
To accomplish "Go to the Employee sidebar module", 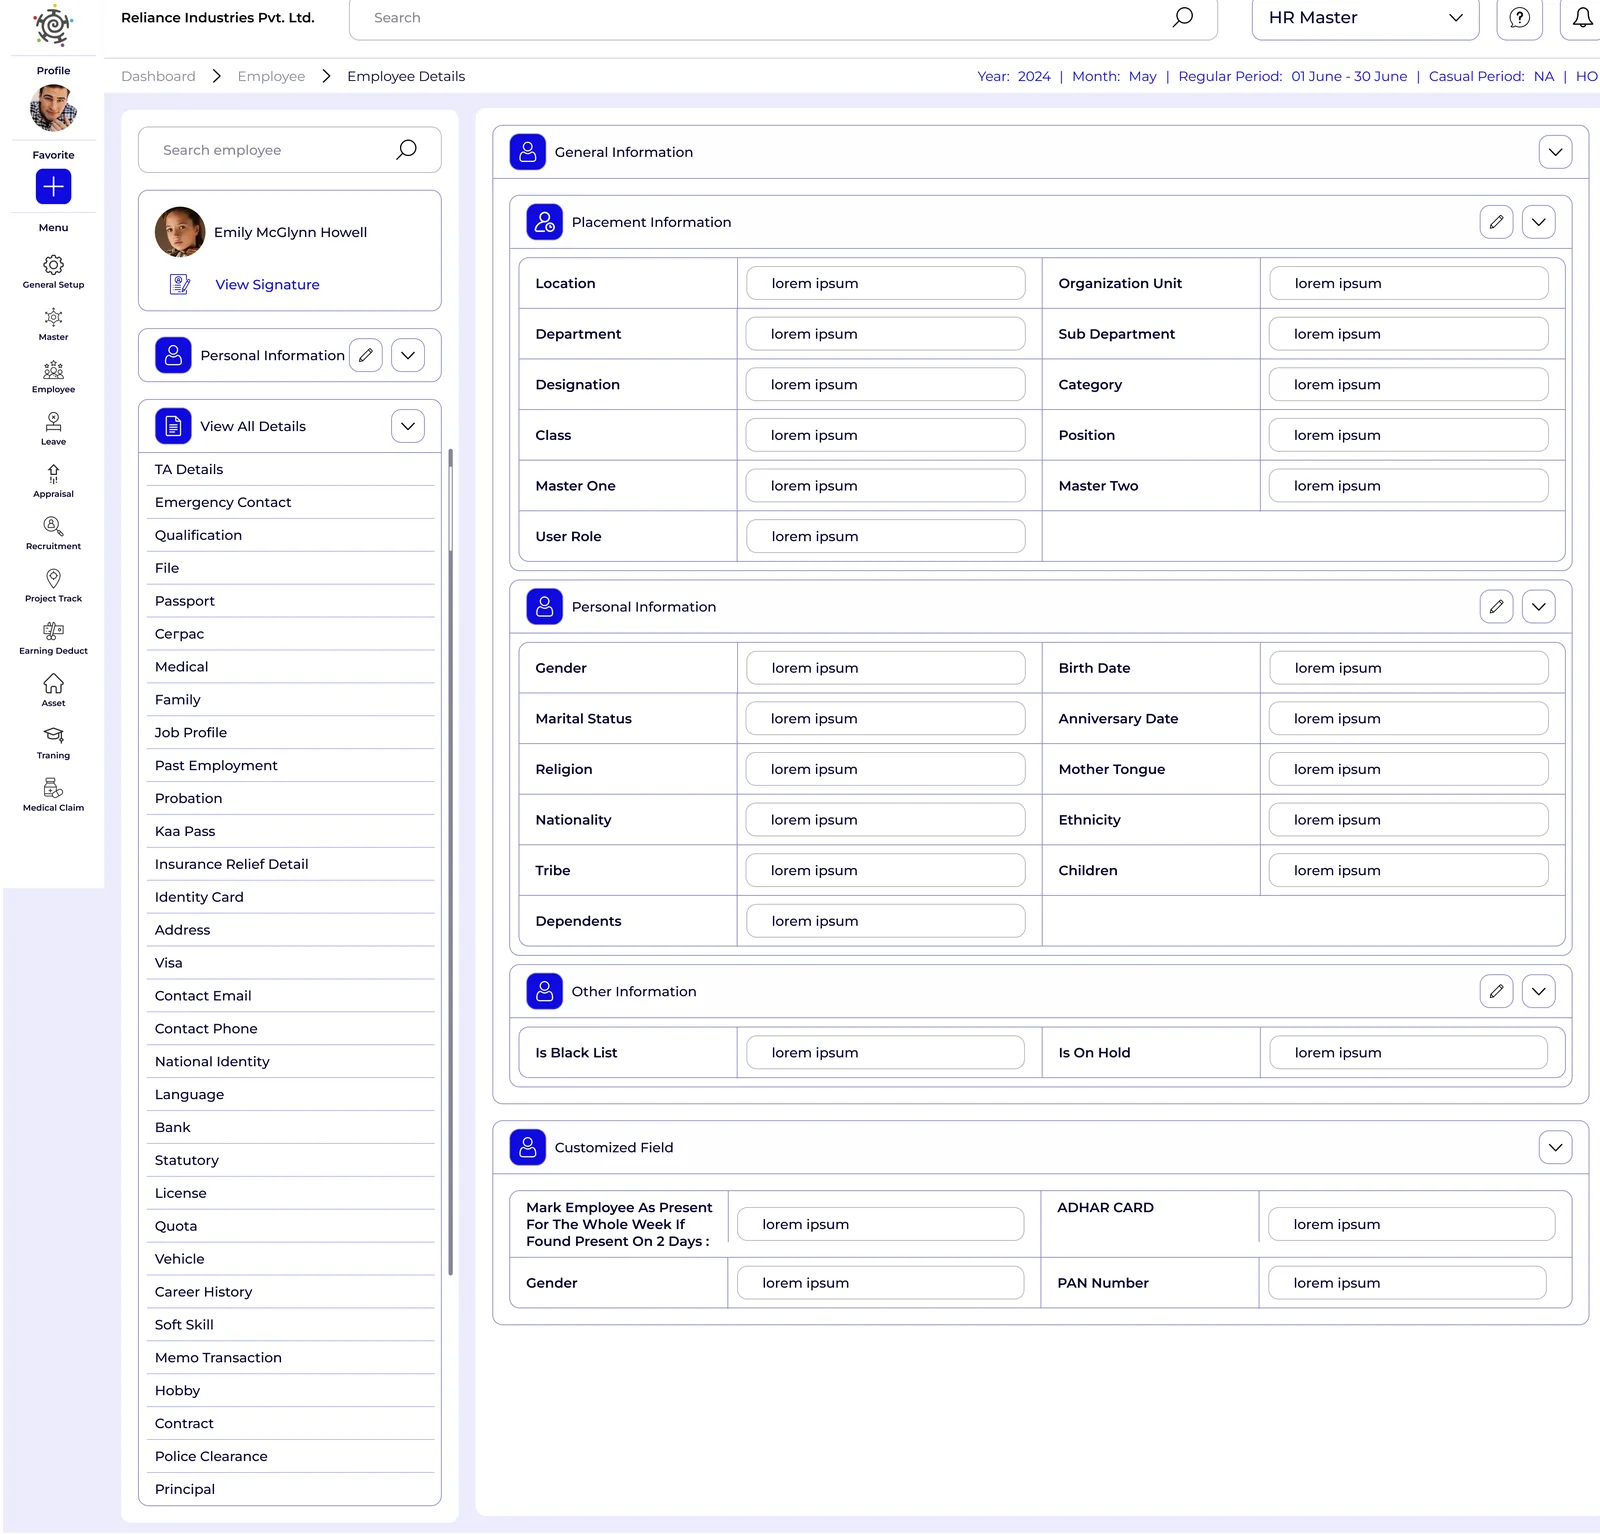I will [53, 376].
